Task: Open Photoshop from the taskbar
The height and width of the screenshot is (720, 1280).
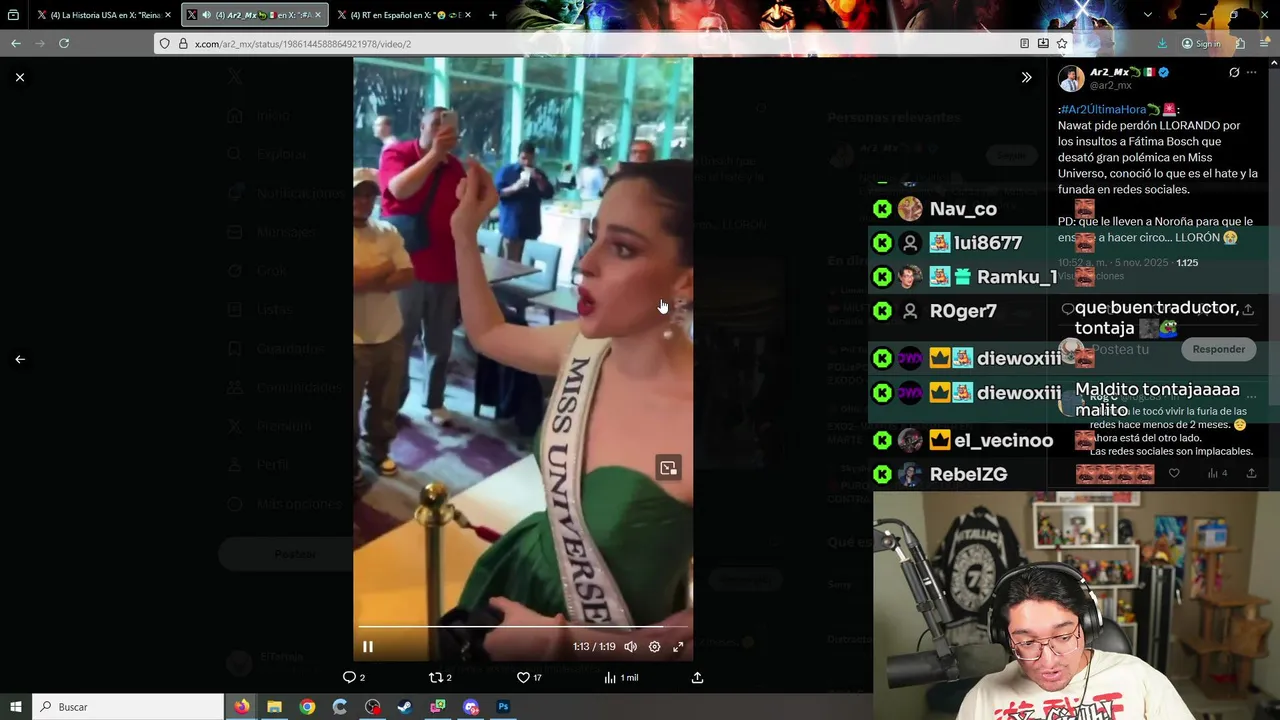Action: (503, 707)
